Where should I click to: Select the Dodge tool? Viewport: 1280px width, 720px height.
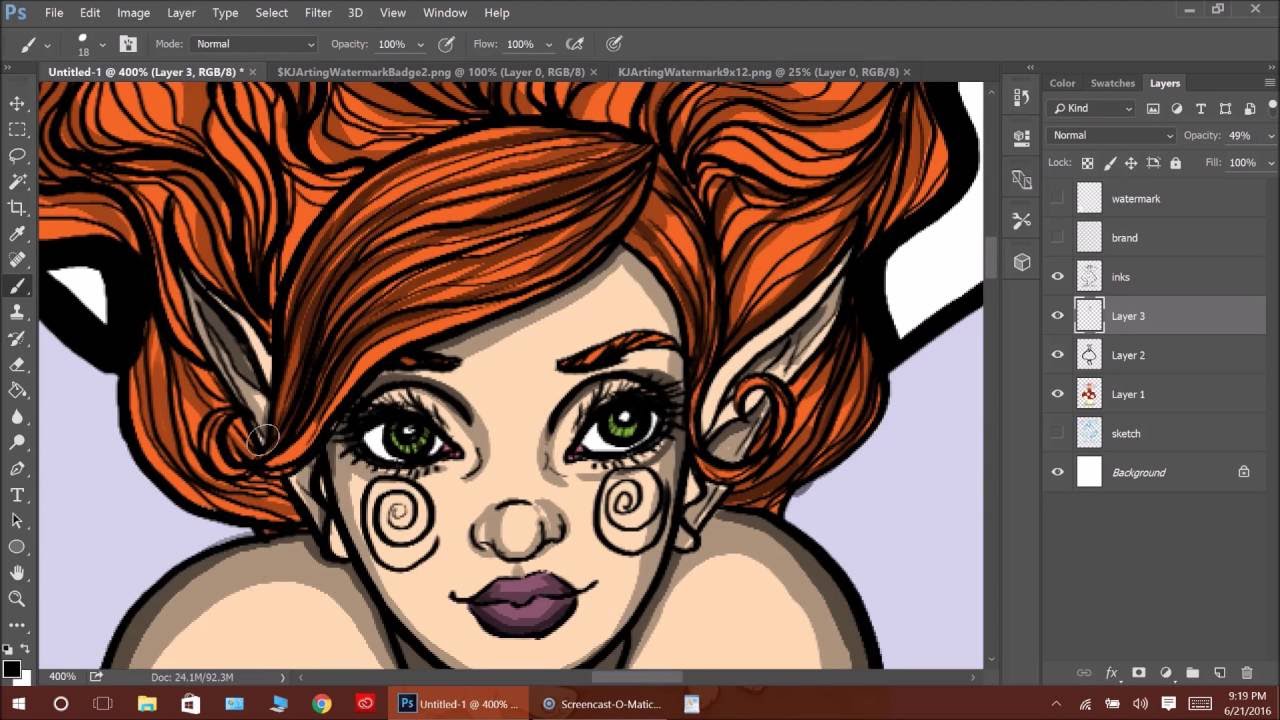tap(17, 442)
